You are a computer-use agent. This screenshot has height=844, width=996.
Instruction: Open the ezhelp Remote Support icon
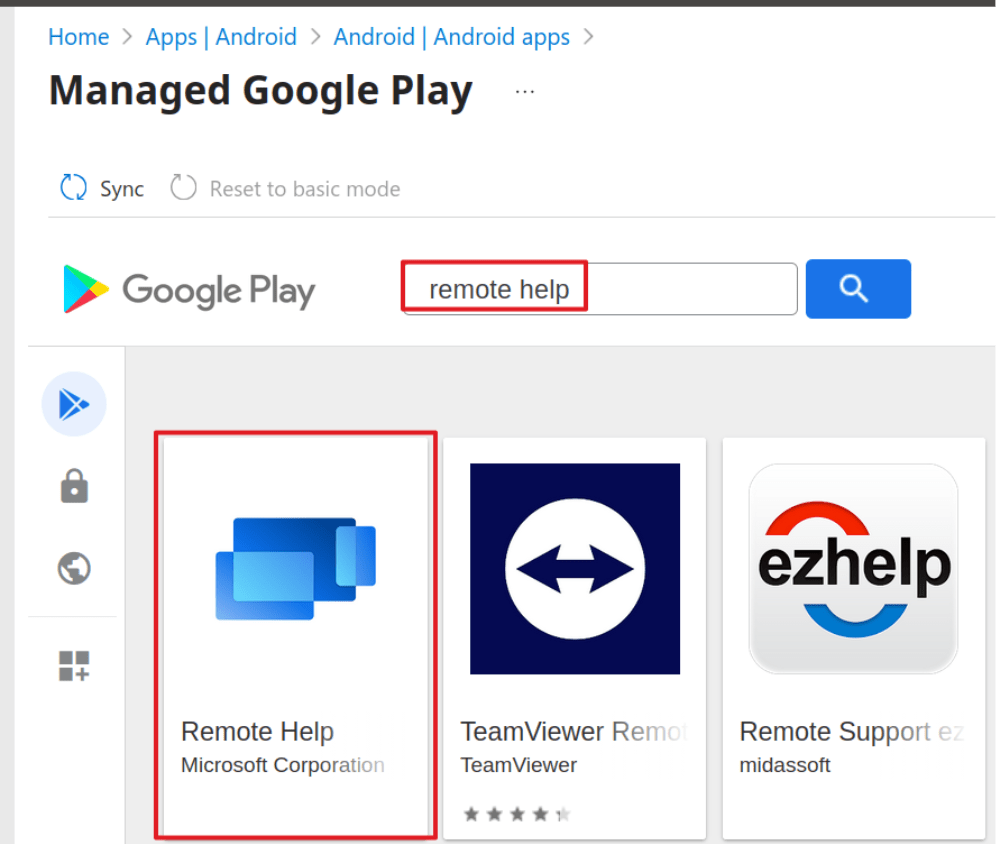(853, 567)
